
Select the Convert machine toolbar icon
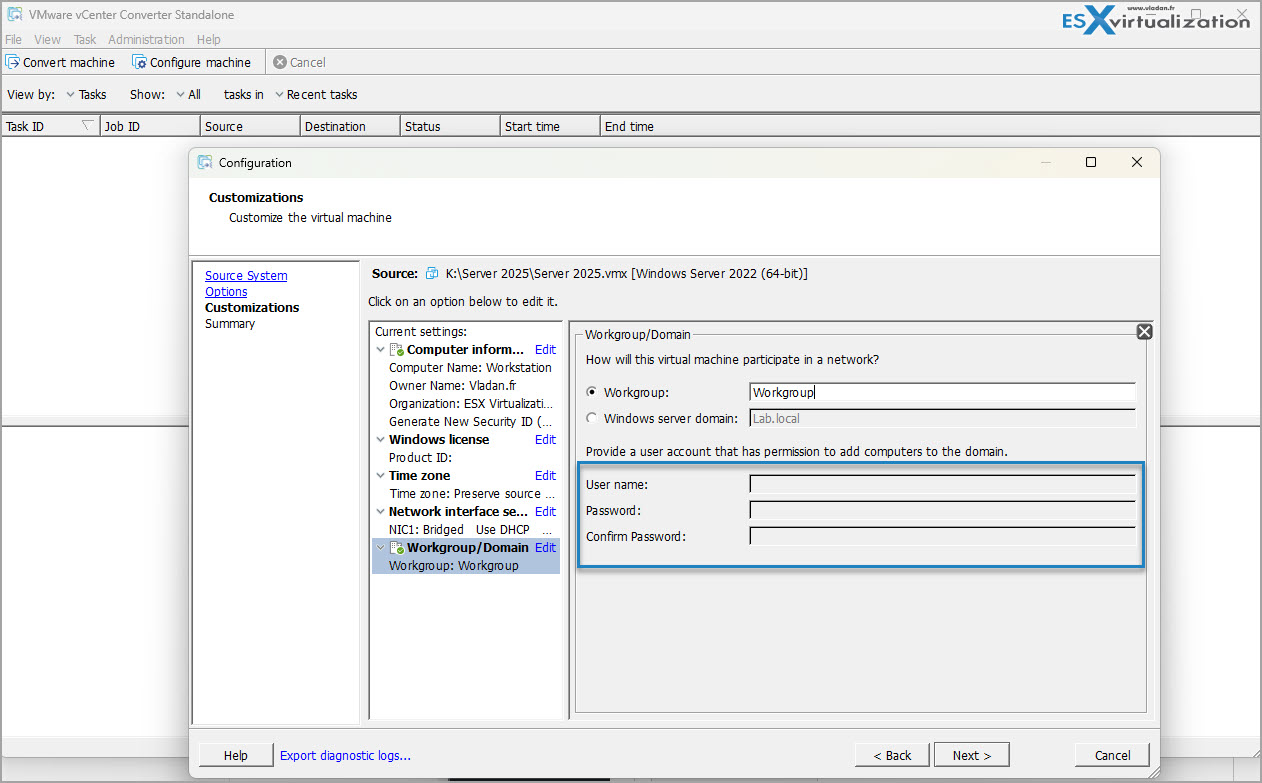click(x=12, y=62)
